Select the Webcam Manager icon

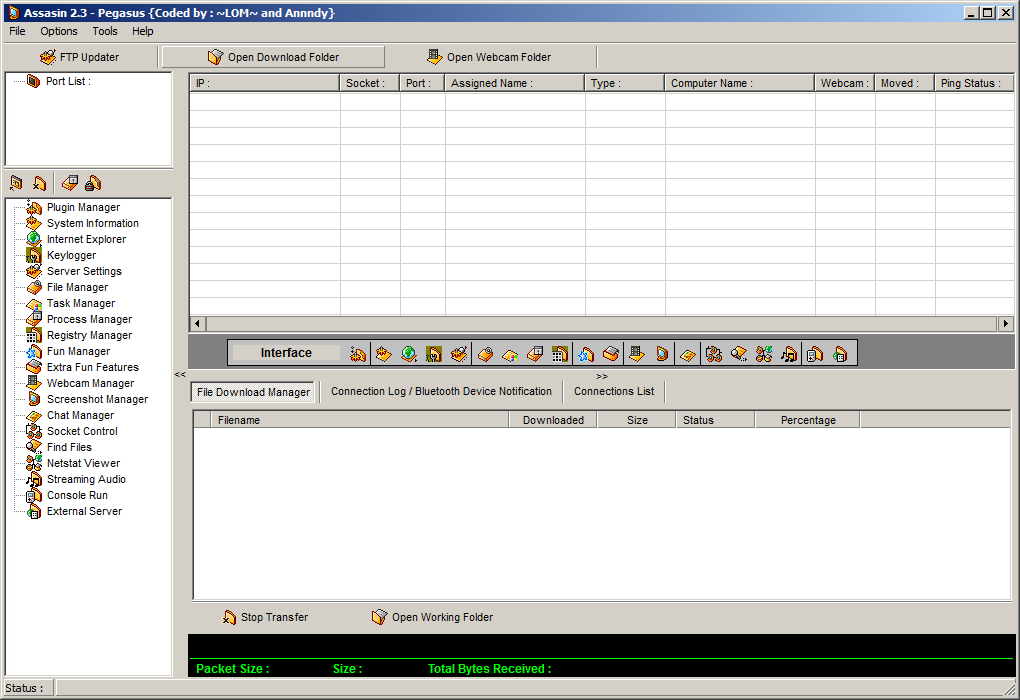[x=34, y=384]
